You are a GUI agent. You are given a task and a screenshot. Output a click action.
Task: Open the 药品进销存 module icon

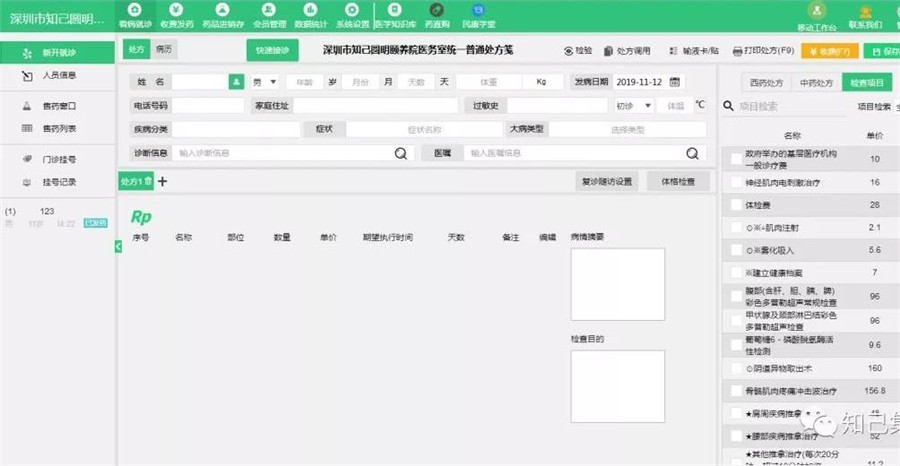[223, 10]
